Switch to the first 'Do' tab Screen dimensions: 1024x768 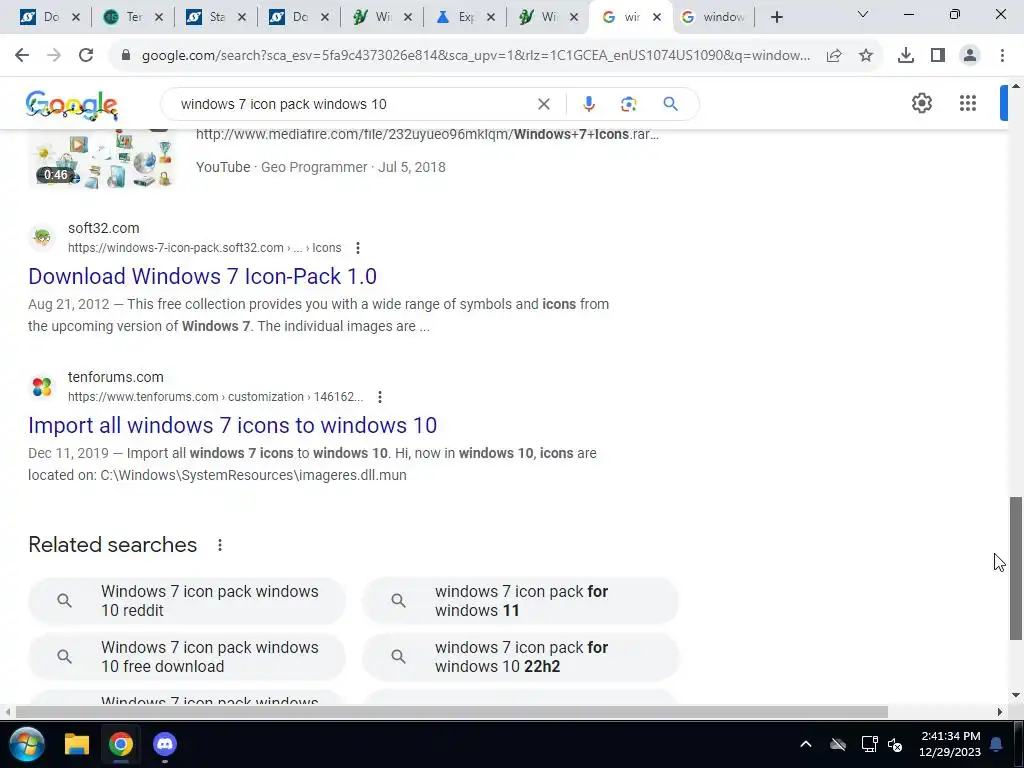[49, 17]
